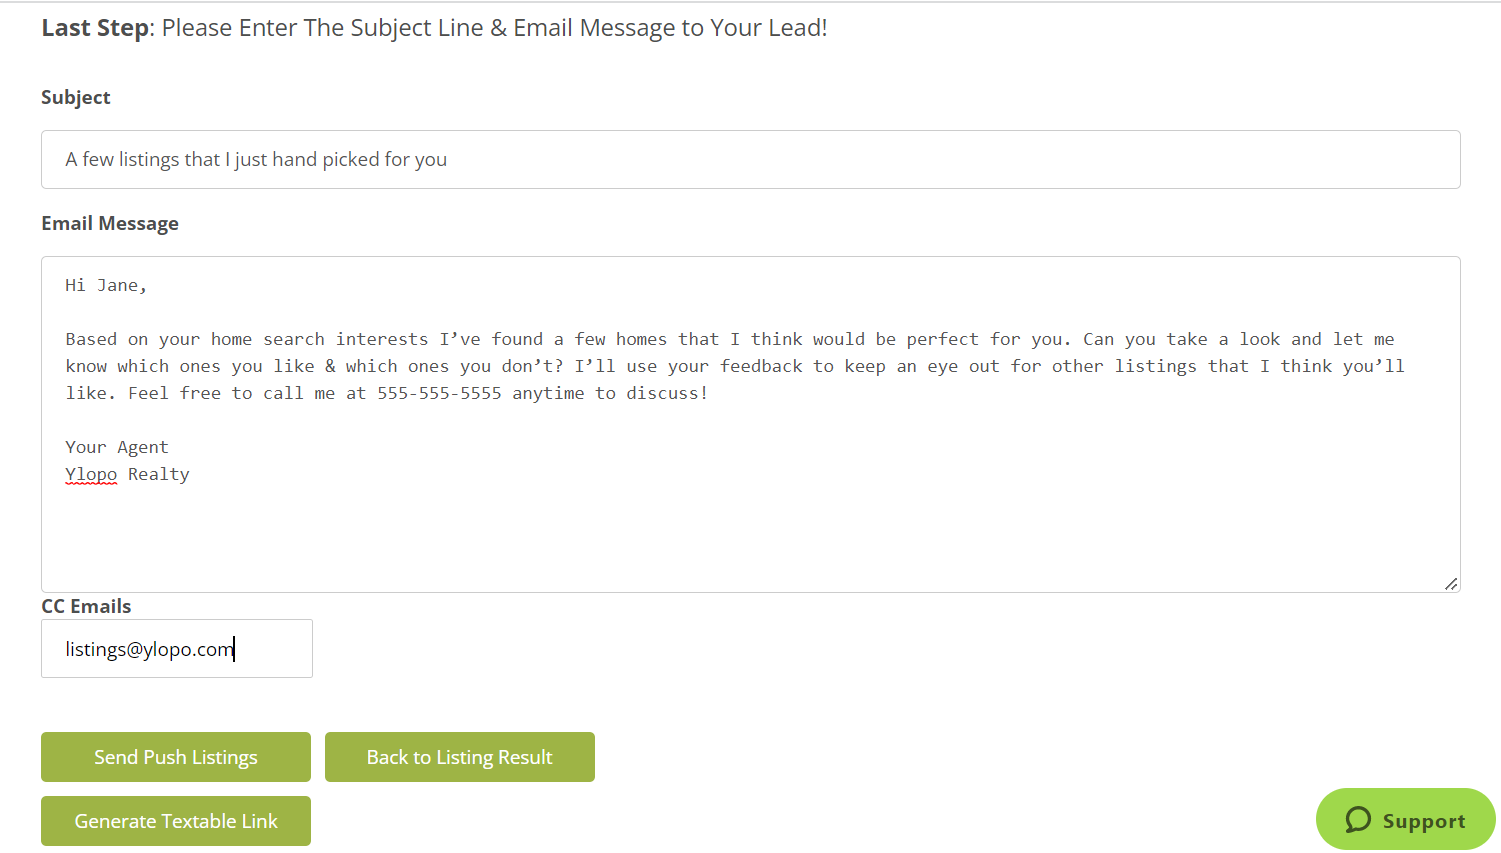Place cursor after "anytime to discuss!"

(x=710, y=393)
